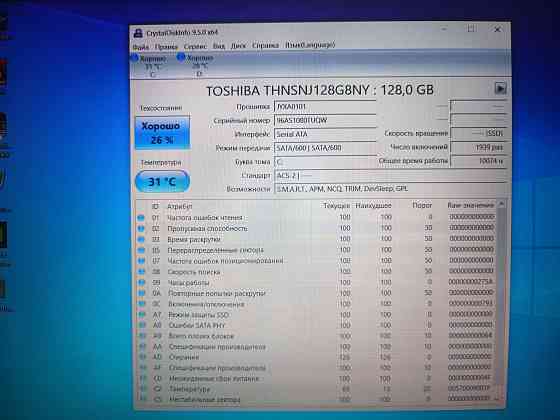
Task: Select the Частота ошибок позиционирования row
Action: tap(317, 261)
